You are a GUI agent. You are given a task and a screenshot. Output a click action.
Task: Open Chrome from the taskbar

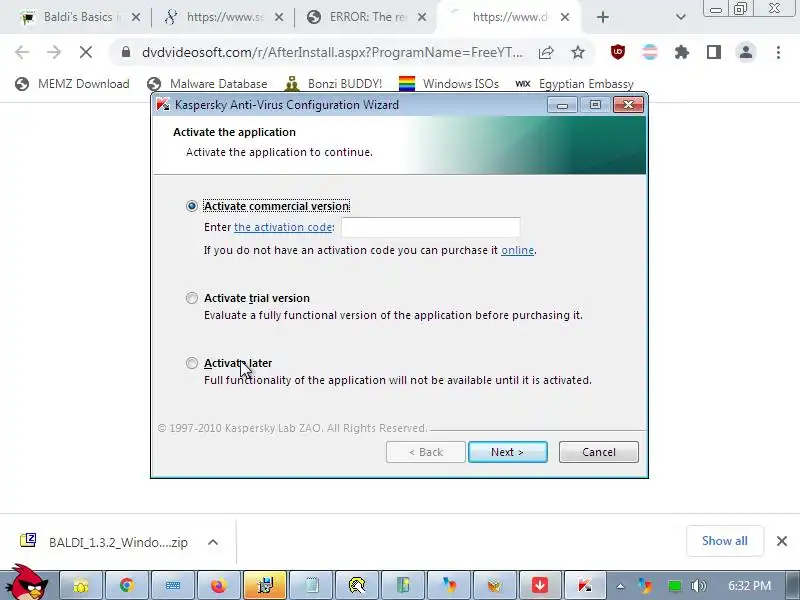127,585
